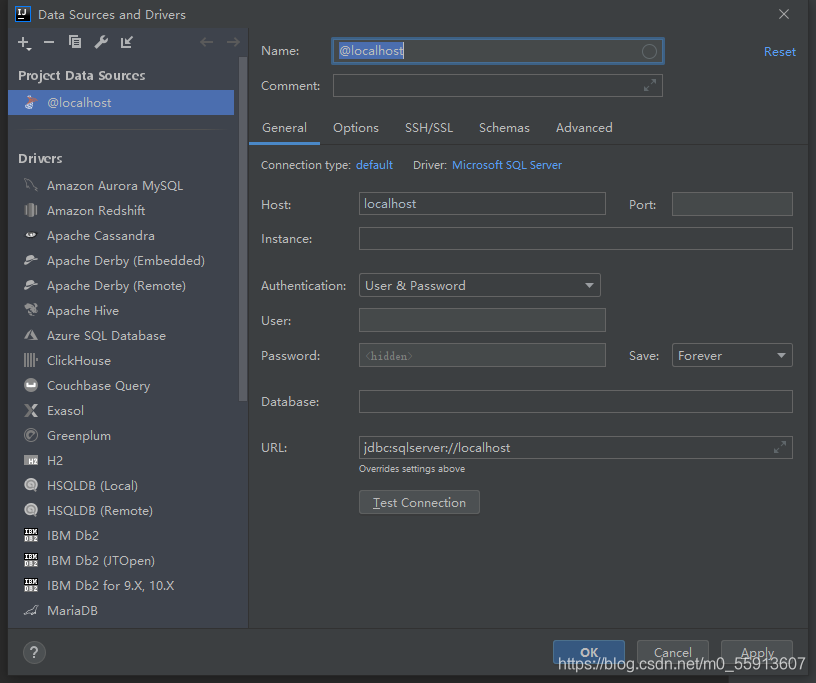816x683 pixels.
Task: Focus the Port input field
Action: pos(732,204)
